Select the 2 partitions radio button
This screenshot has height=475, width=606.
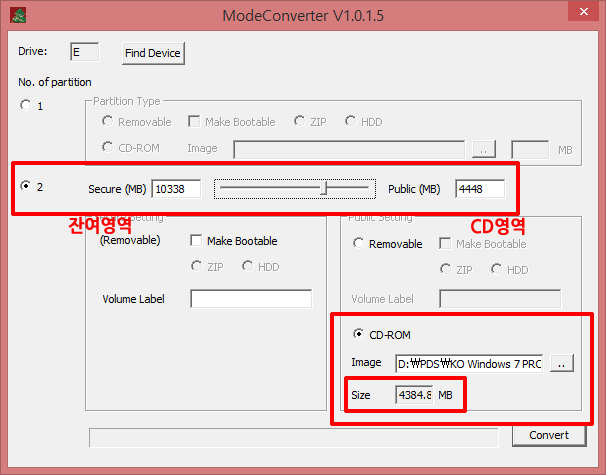click(x=26, y=186)
